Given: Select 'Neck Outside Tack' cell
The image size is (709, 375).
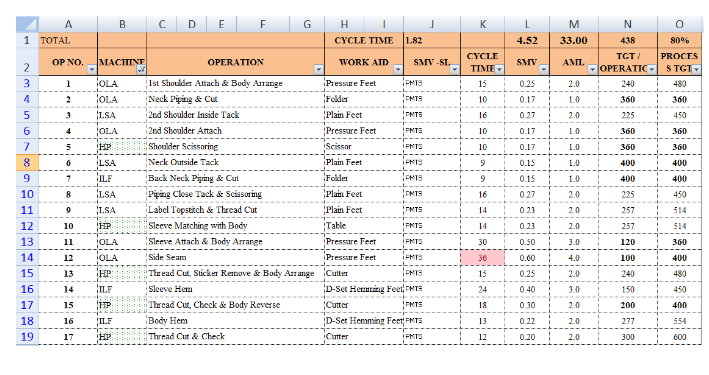Looking at the screenshot, I should [x=236, y=162].
